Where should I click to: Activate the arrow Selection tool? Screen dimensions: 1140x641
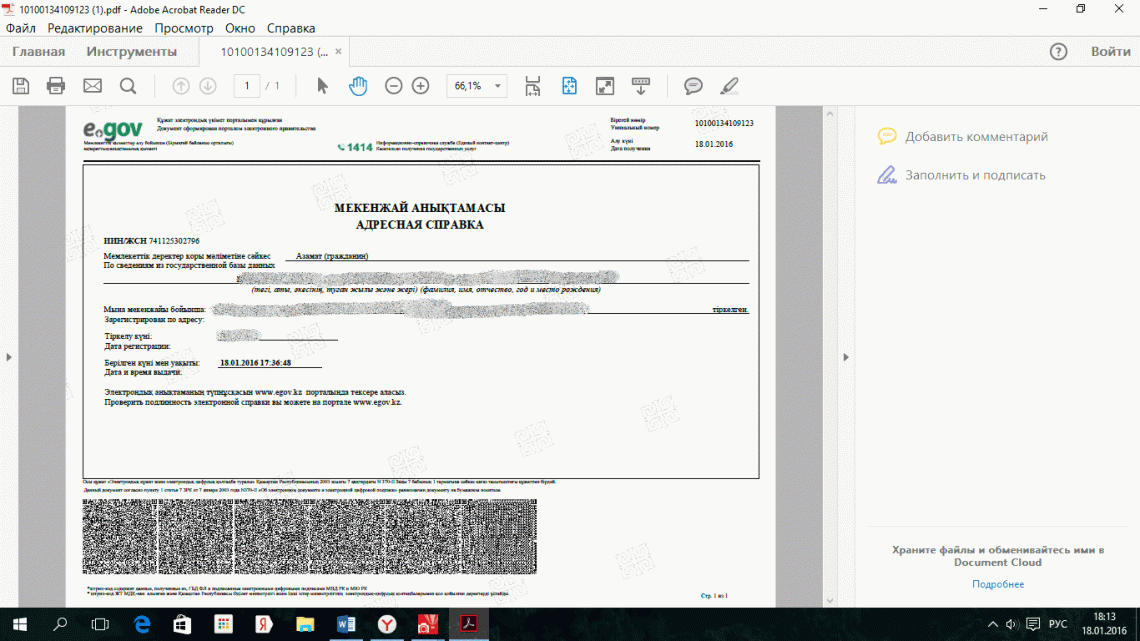322,86
